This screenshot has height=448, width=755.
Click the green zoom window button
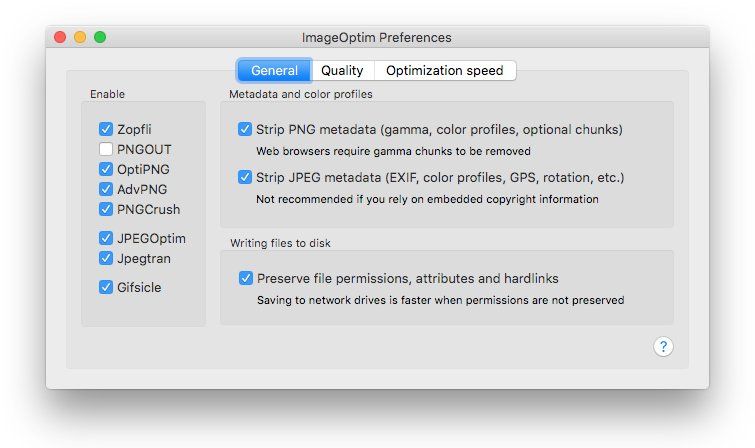point(100,37)
